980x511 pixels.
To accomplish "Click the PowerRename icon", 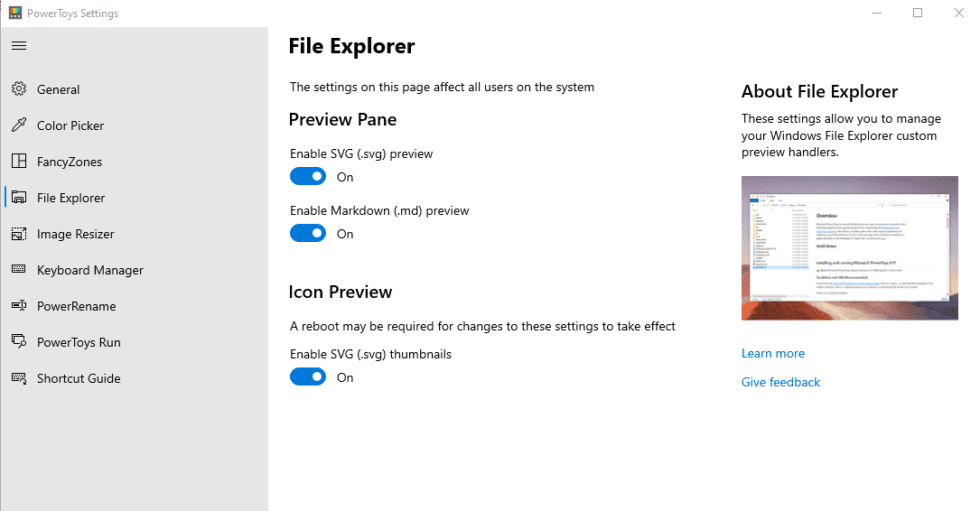I will coord(19,305).
